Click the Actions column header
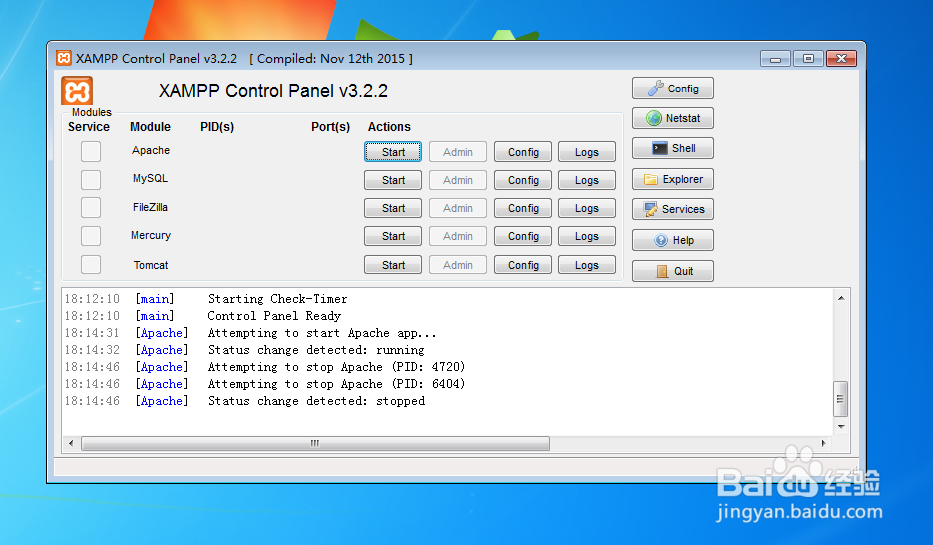 [x=389, y=127]
